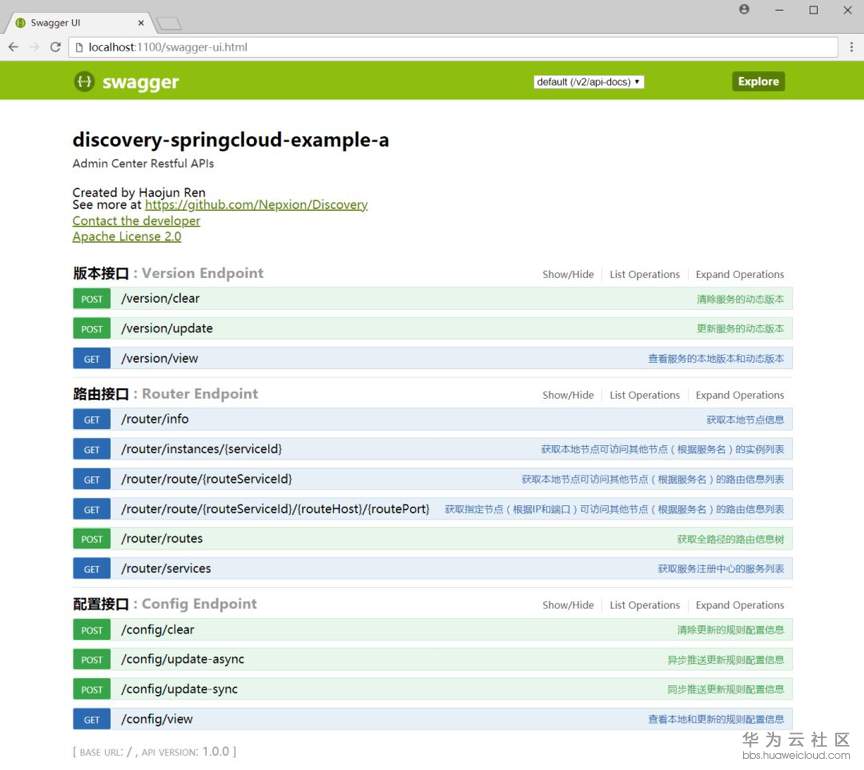Click List Operations for Version Endpoint
Image resolution: width=864 pixels, height=770 pixels.
[x=644, y=274]
